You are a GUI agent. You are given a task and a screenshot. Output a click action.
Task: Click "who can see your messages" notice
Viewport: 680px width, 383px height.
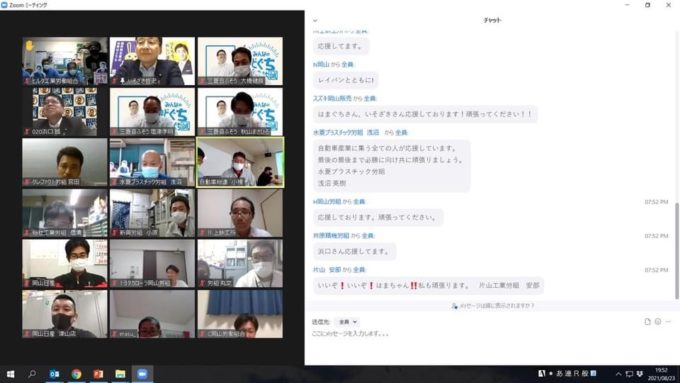pos(493,306)
